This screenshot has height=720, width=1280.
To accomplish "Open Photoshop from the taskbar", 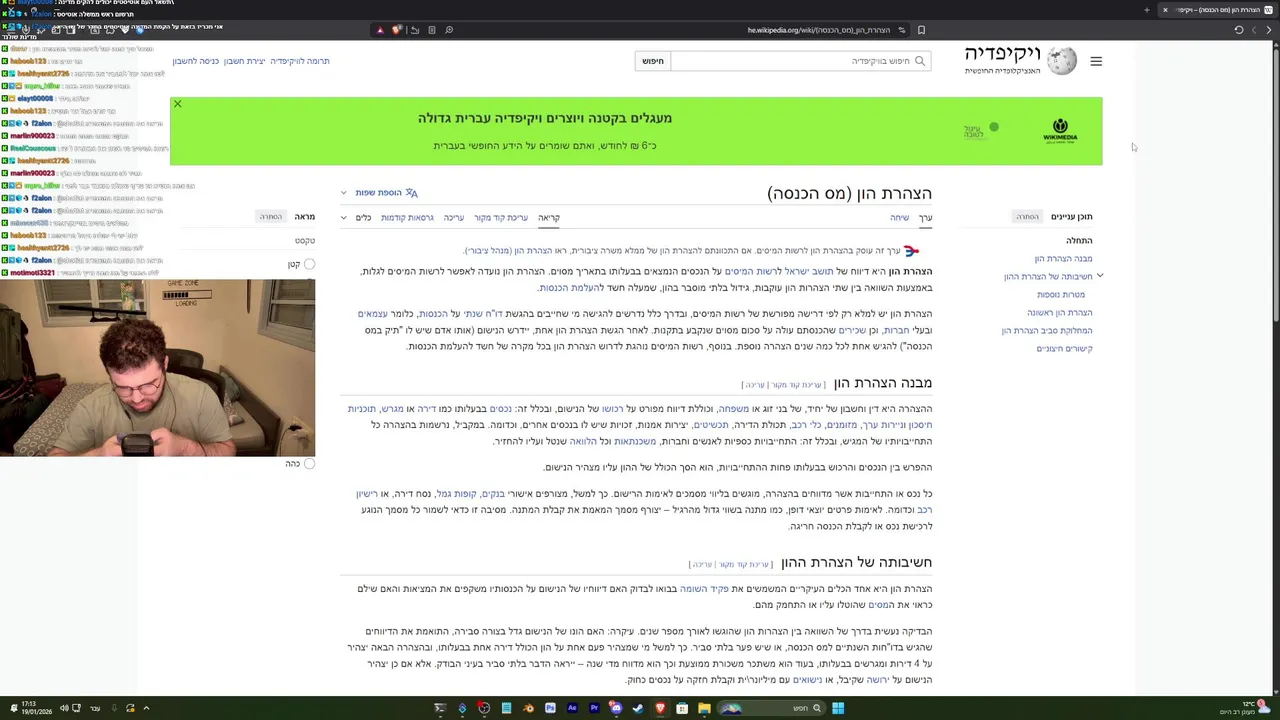I will click(x=550, y=708).
